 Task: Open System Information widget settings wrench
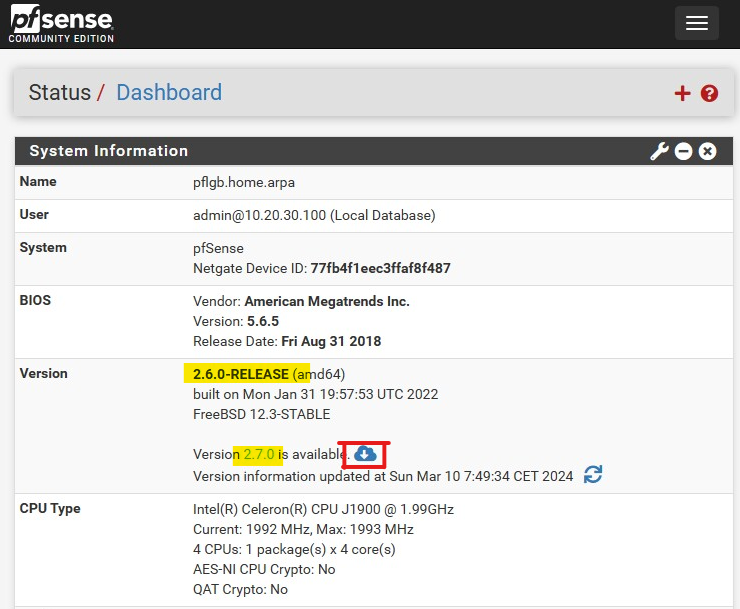[659, 151]
